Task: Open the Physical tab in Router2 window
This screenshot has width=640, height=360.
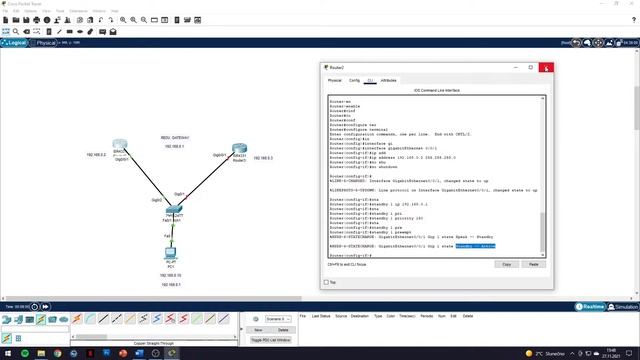Action: coord(335,80)
